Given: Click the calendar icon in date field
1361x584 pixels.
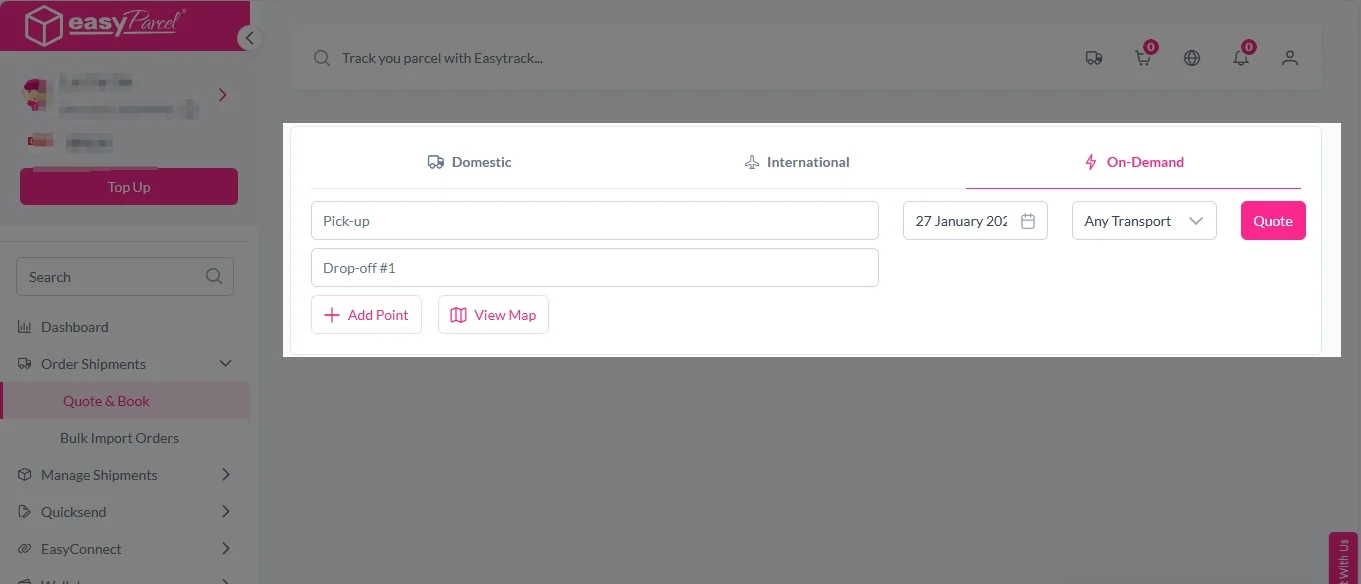Looking at the screenshot, I should click(1027, 221).
